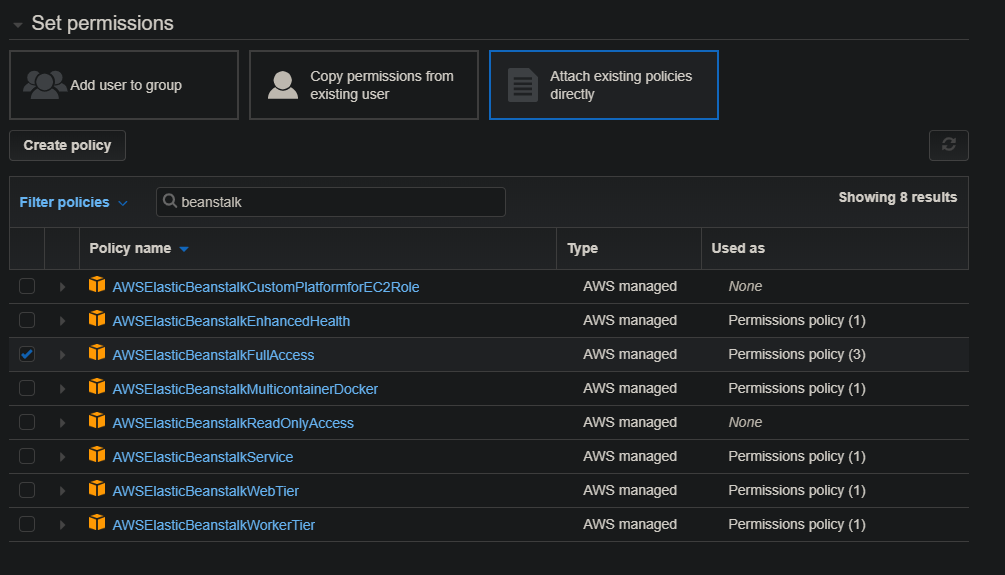The height and width of the screenshot is (575, 1005).
Task: Click the refresh policies icon button
Action: pos(948,145)
